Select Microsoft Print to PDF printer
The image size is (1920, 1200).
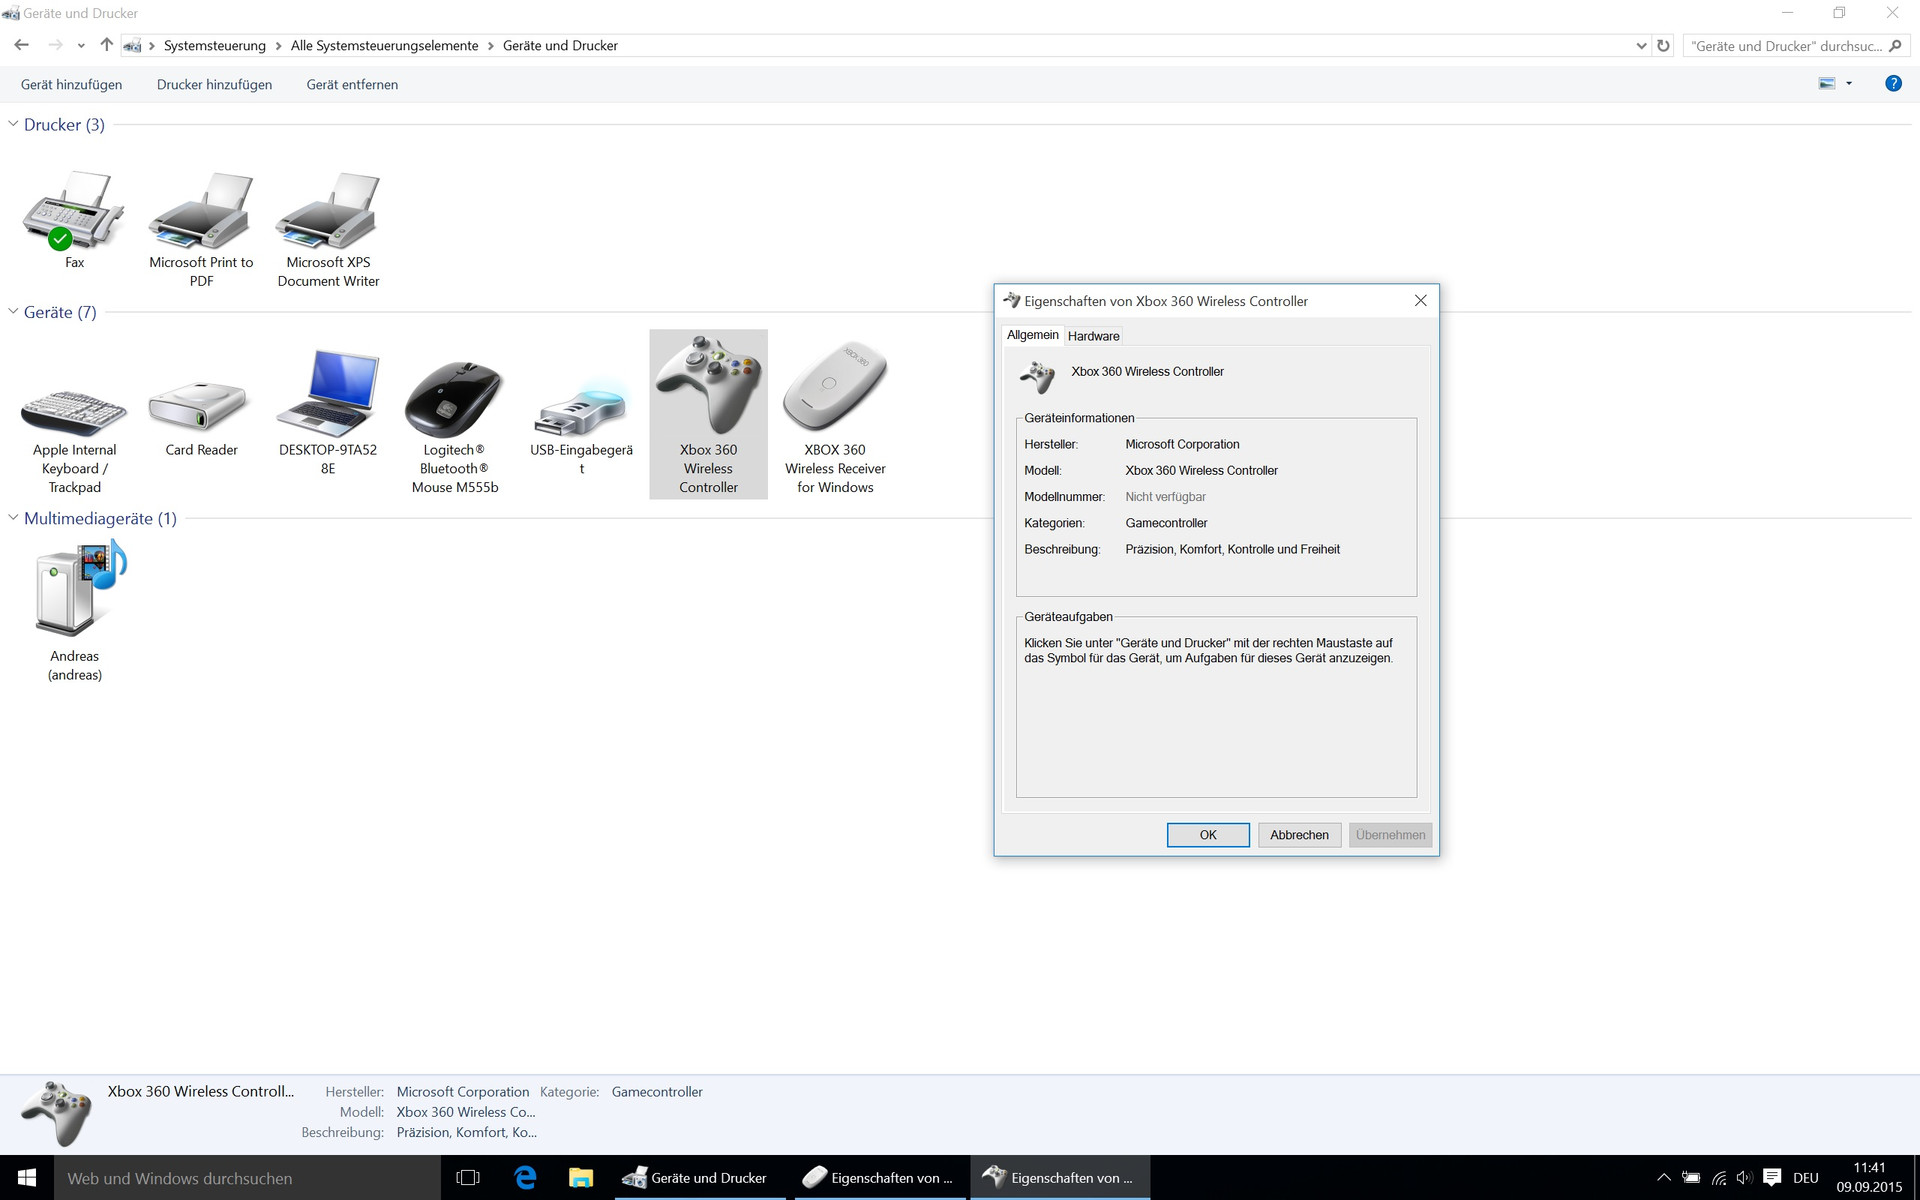click(x=201, y=212)
